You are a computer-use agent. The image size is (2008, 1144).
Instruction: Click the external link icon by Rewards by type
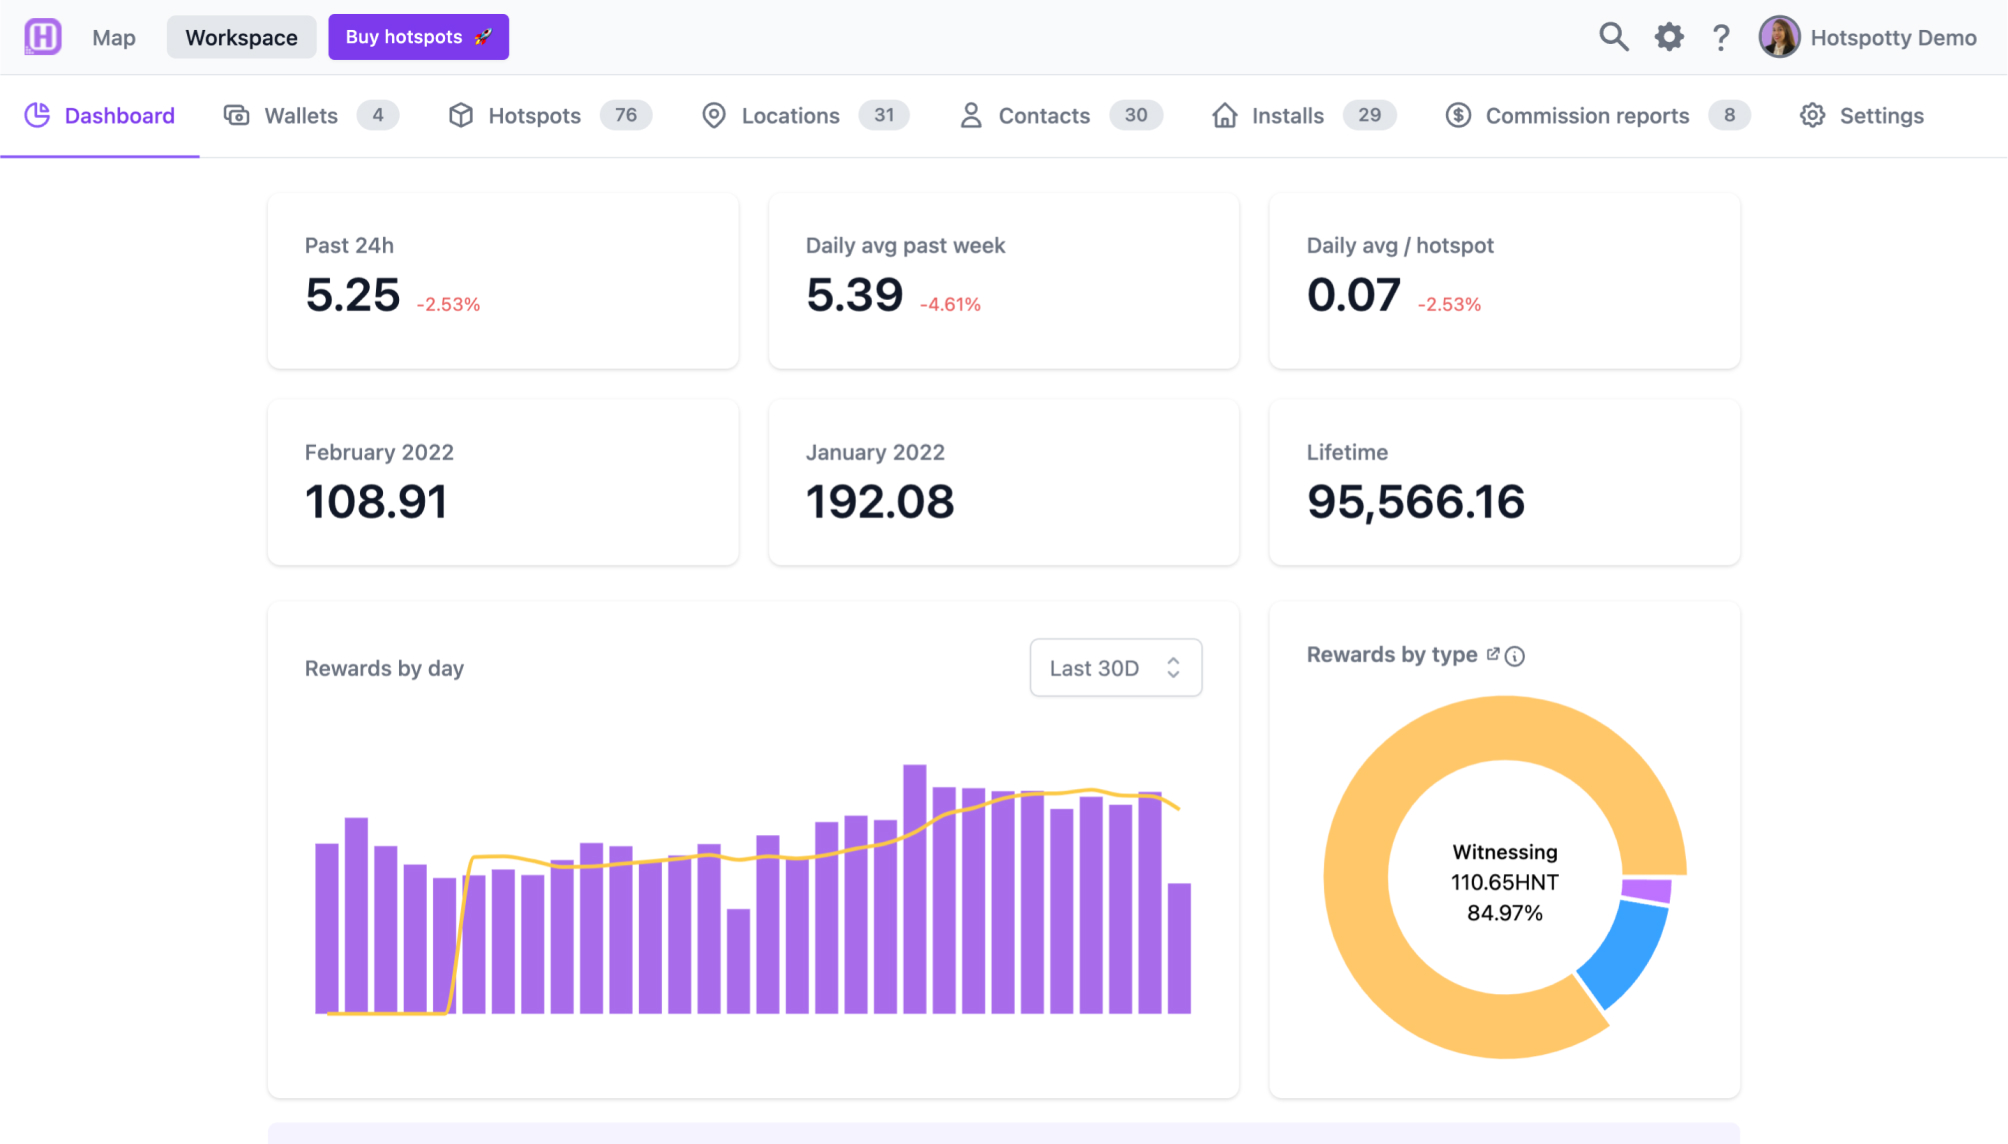[1493, 654]
